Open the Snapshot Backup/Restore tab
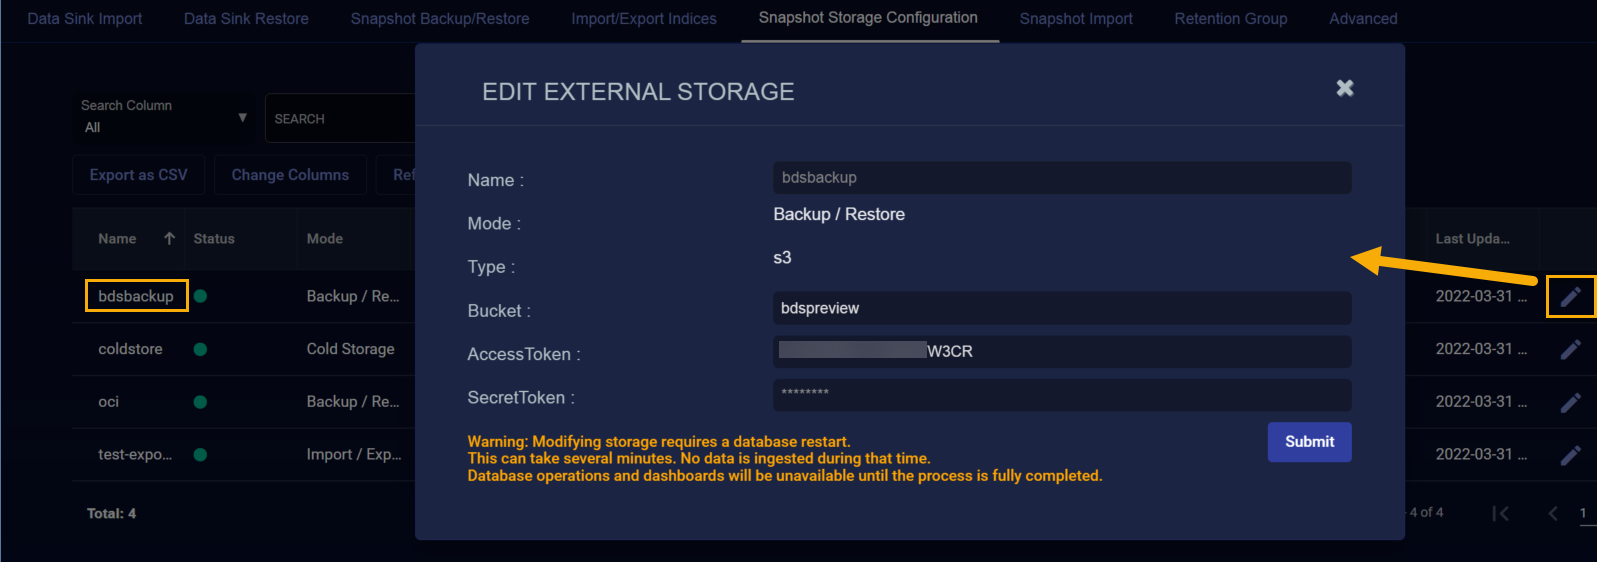Screen dimensions: 1597x562 pos(440,18)
